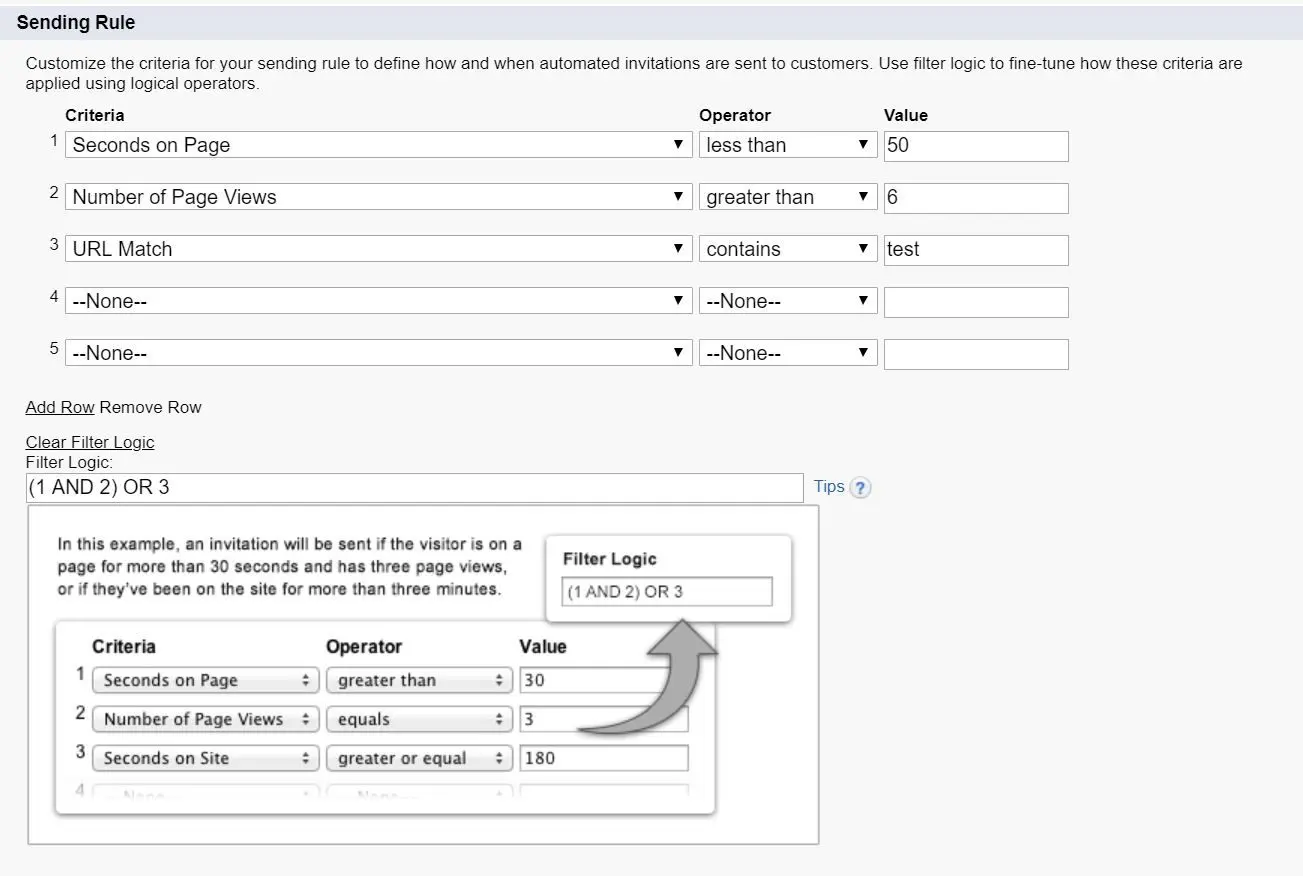1303x877 pixels.
Task: Click the example filter logic tips image
Action: click(x=423, y=675)
